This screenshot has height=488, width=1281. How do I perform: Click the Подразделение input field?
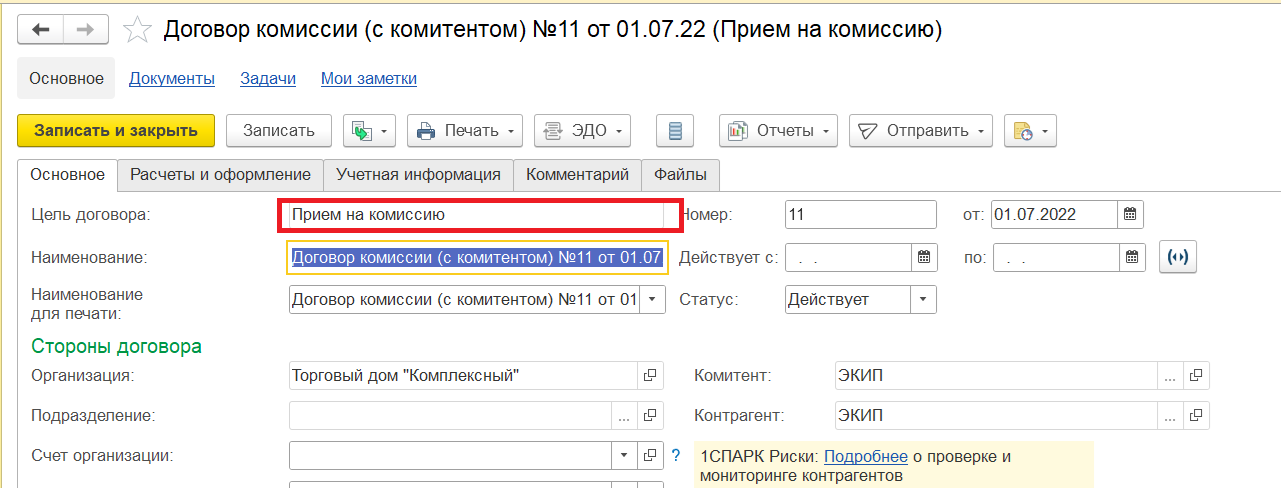click(x=450, y=415)
